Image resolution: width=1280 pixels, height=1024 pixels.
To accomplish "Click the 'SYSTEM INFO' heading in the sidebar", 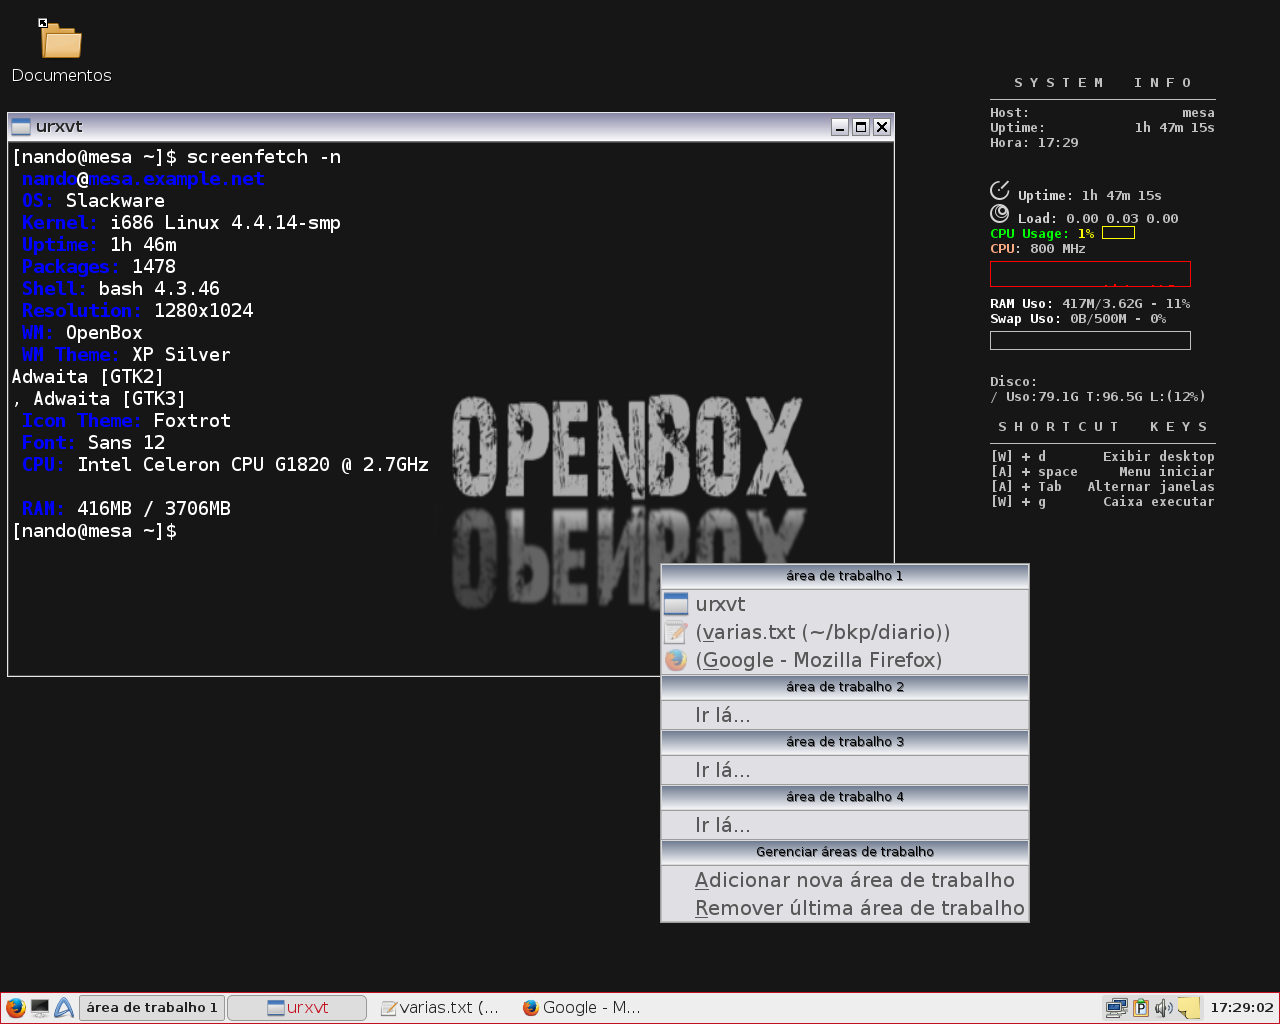I will (1103, 83).
